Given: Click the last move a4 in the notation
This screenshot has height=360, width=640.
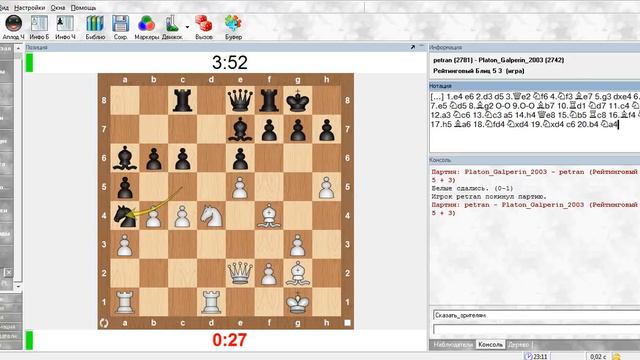Looking at the screenshot, I should [609, 124].
